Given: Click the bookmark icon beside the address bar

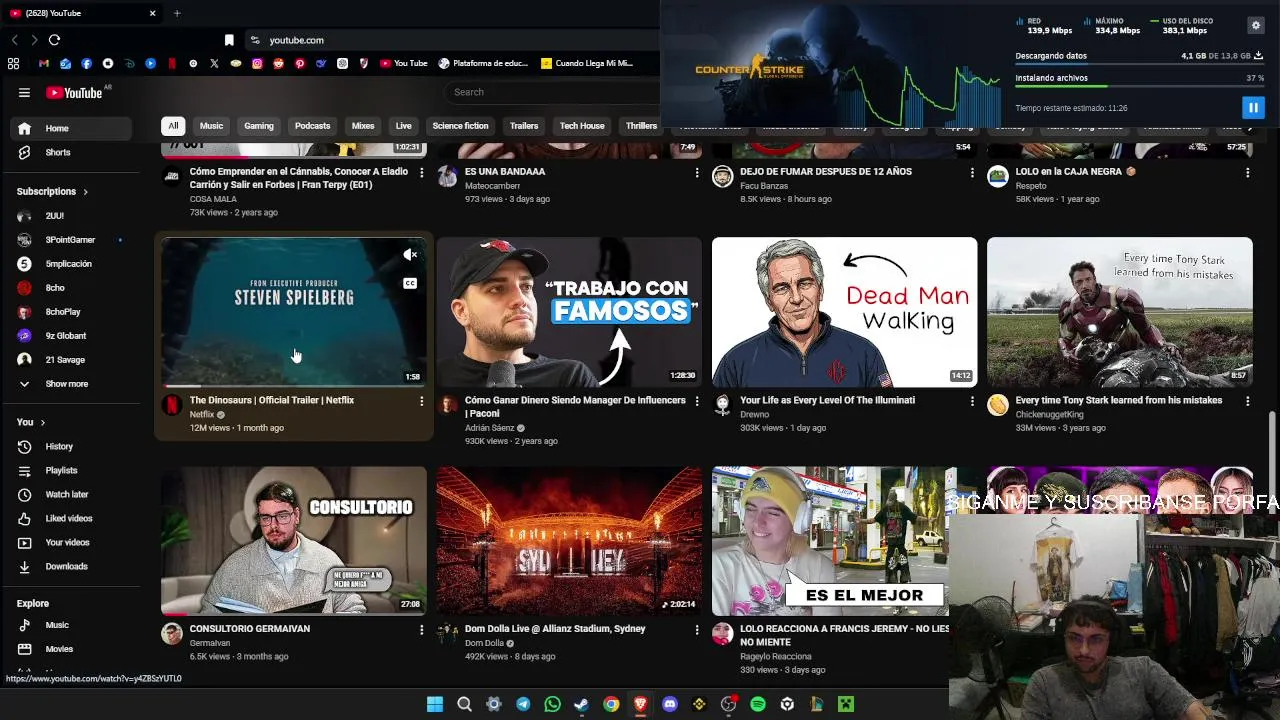Looking at the screenshot, I should coord(229,40).
